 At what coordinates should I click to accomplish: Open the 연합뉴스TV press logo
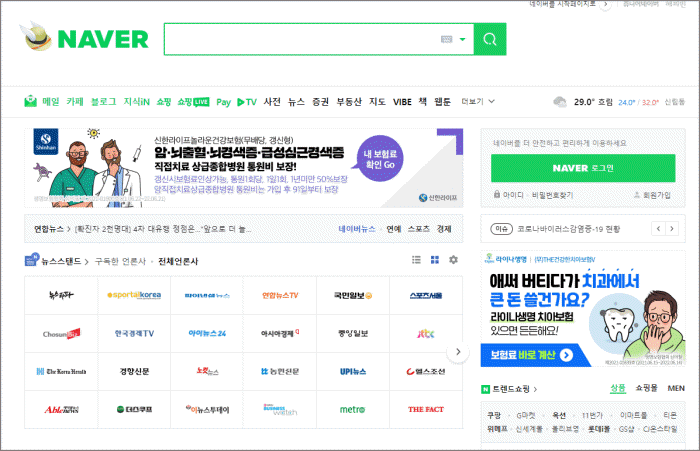(x=280, y=295)
